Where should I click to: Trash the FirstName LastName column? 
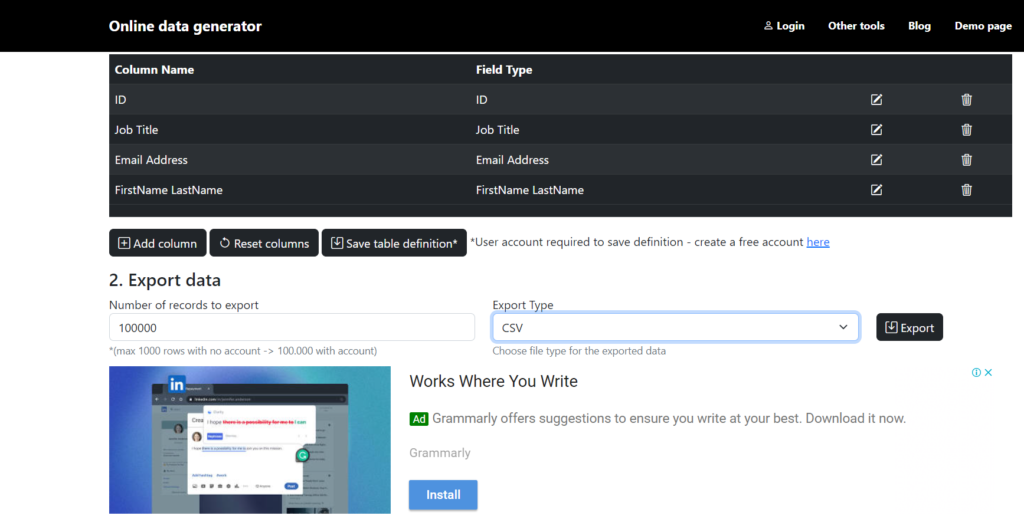point(966,190)
